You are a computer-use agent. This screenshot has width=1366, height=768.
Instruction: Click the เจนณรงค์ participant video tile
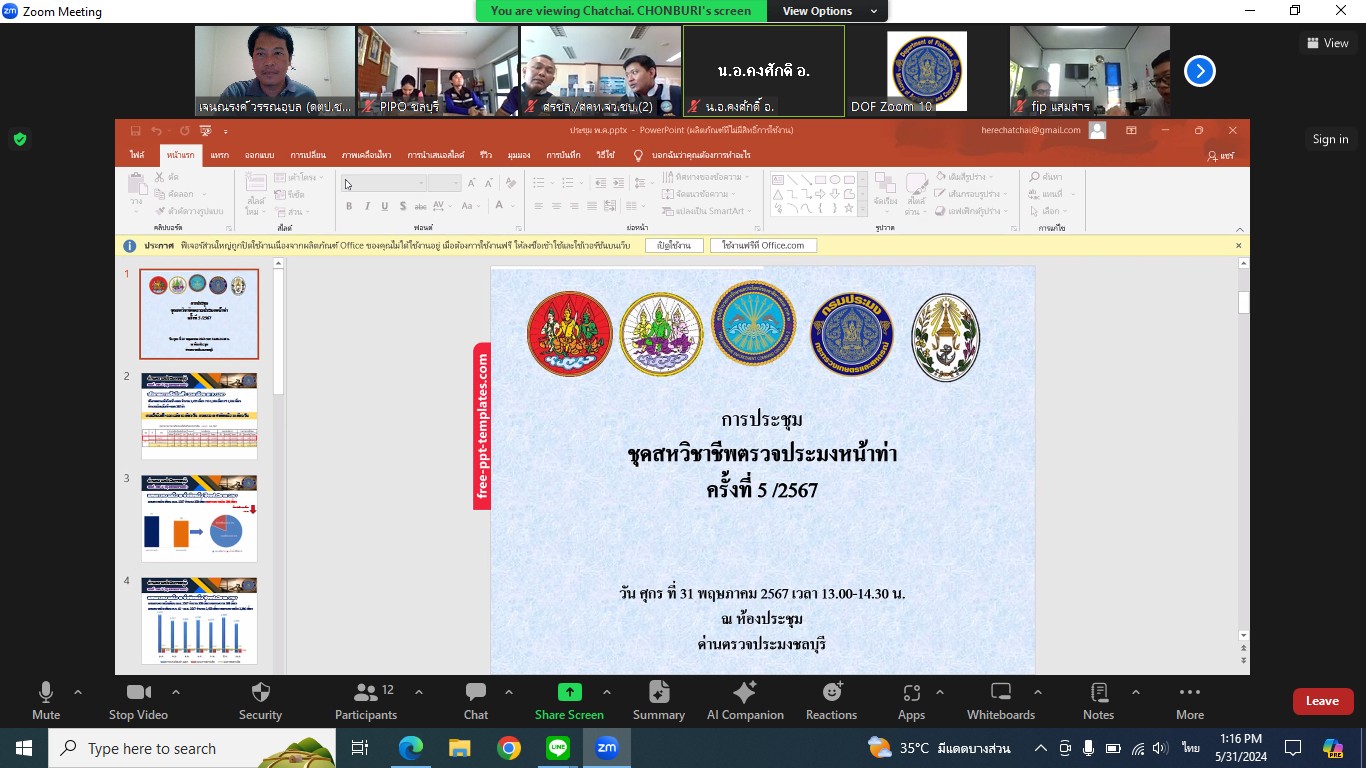(x=275, y=71)
